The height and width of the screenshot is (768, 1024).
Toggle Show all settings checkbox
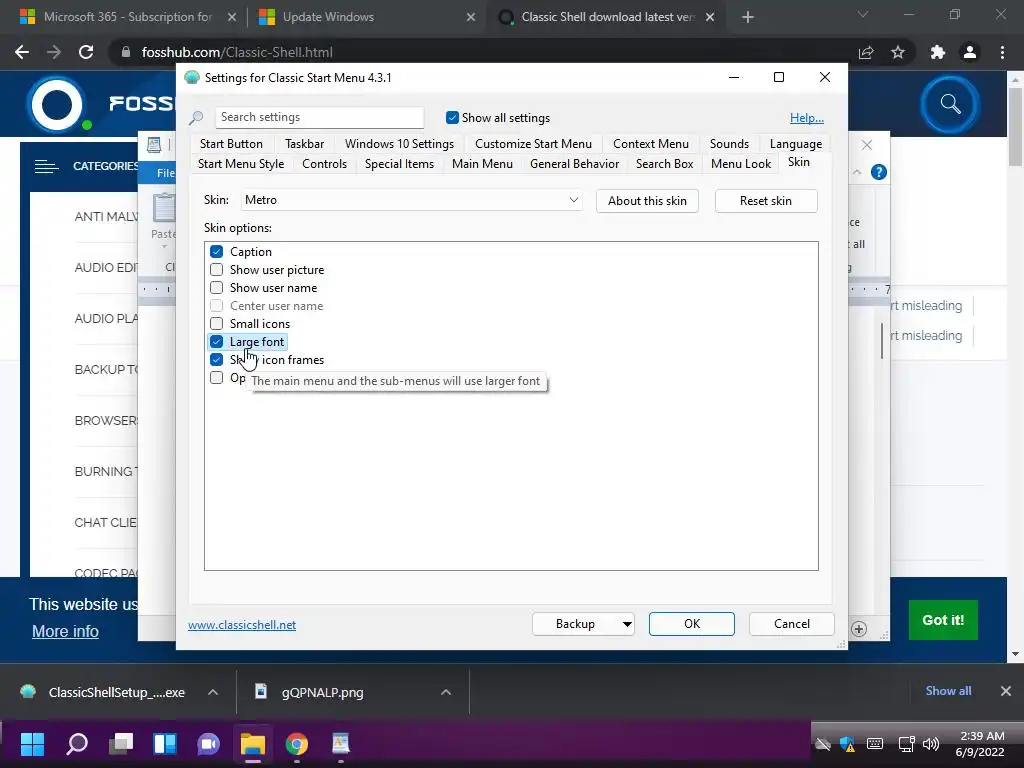[452, 118]
